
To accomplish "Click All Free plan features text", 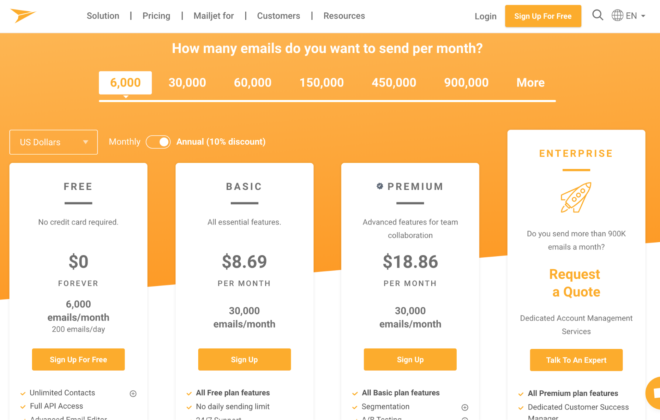I will (x=233, y=393).
